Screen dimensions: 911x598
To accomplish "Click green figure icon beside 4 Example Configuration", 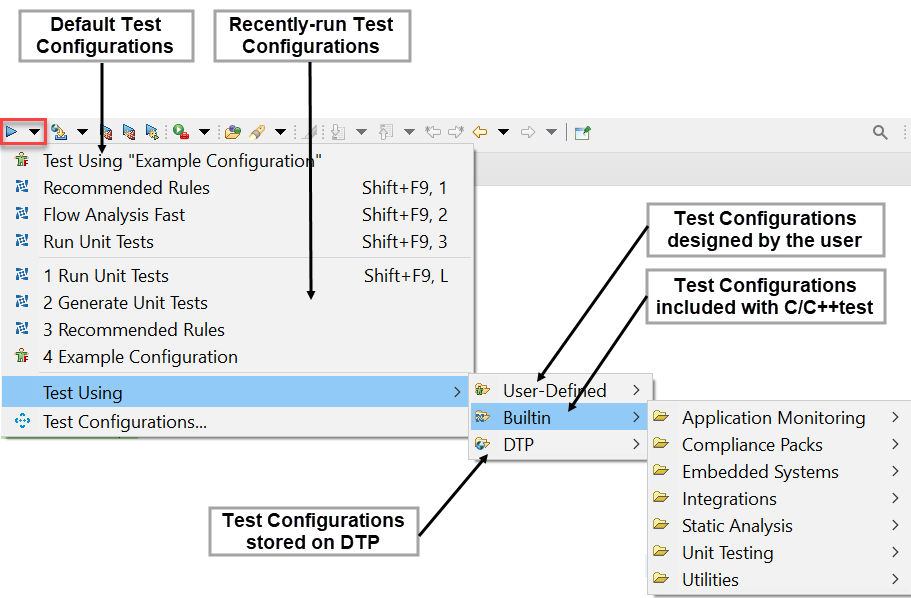I will coord(22,355).
